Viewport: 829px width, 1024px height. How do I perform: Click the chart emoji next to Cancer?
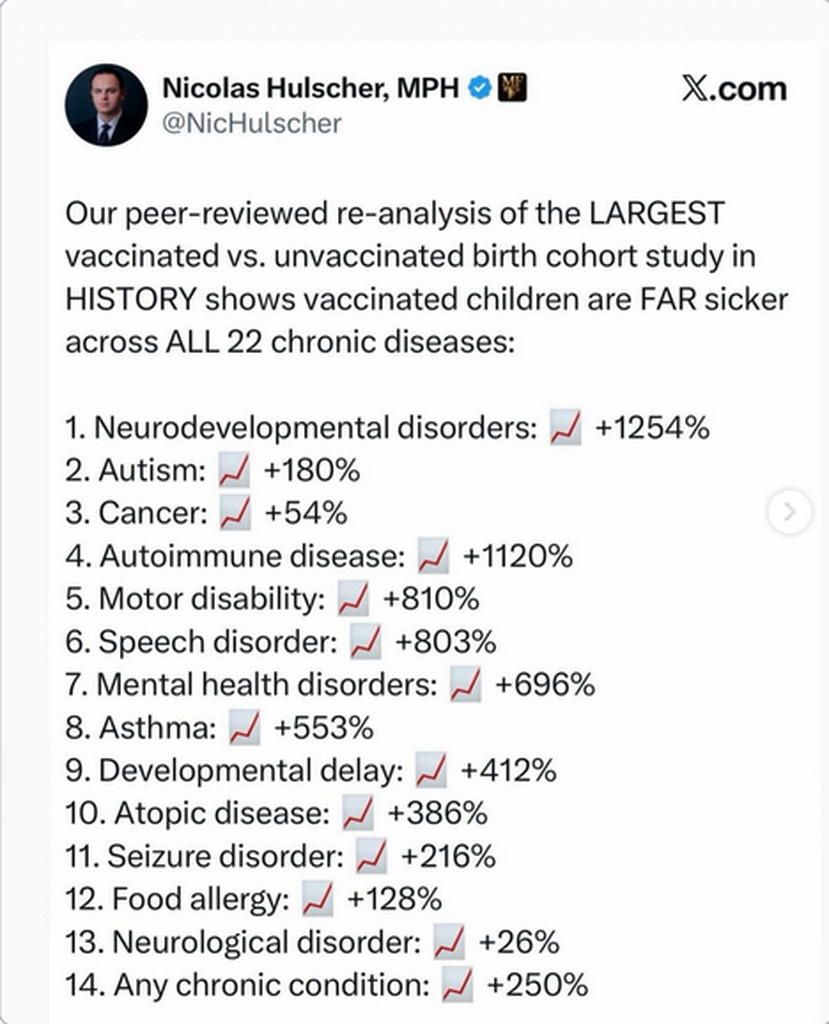coord(235,513)
